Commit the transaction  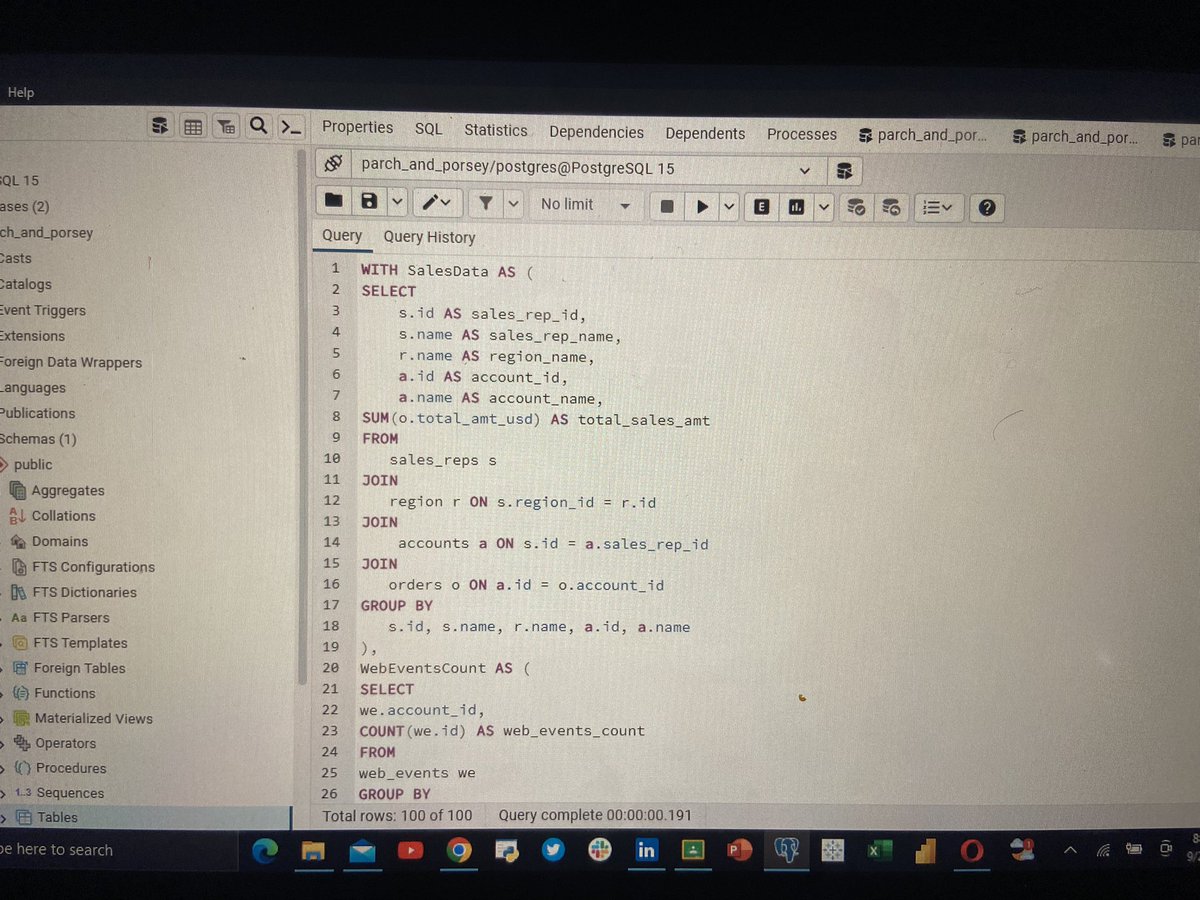(856, 208)
